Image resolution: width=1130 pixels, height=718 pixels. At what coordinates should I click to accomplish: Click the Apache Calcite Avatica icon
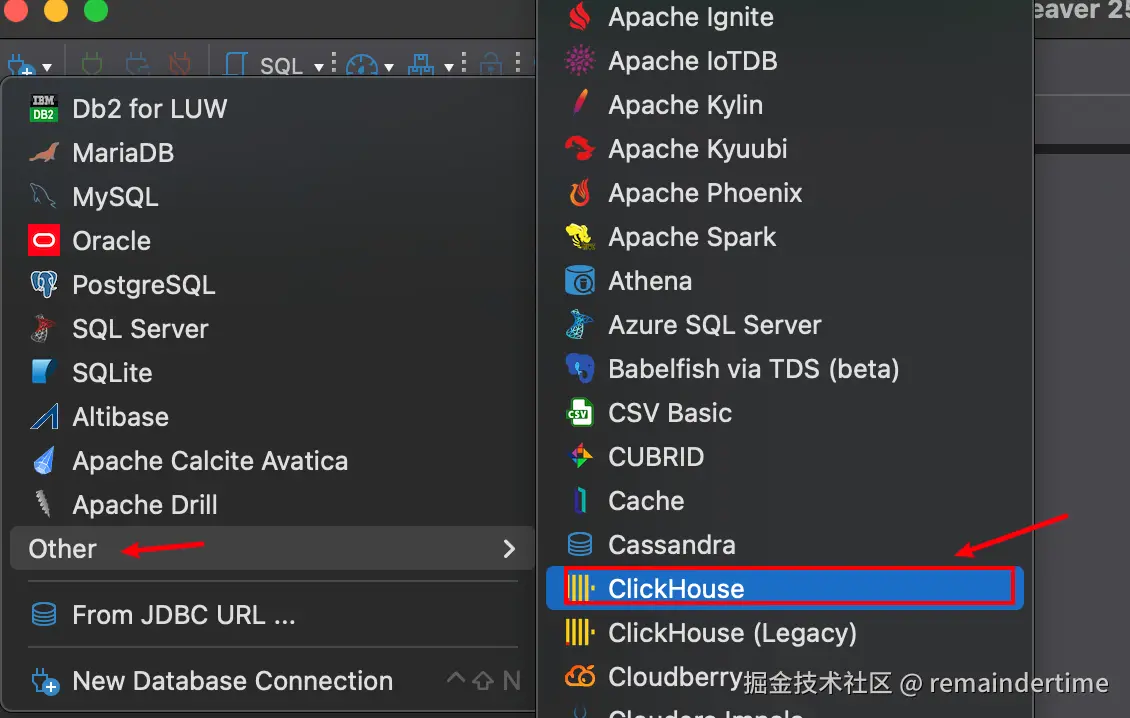pyautogui.click(x=43, y=460)
